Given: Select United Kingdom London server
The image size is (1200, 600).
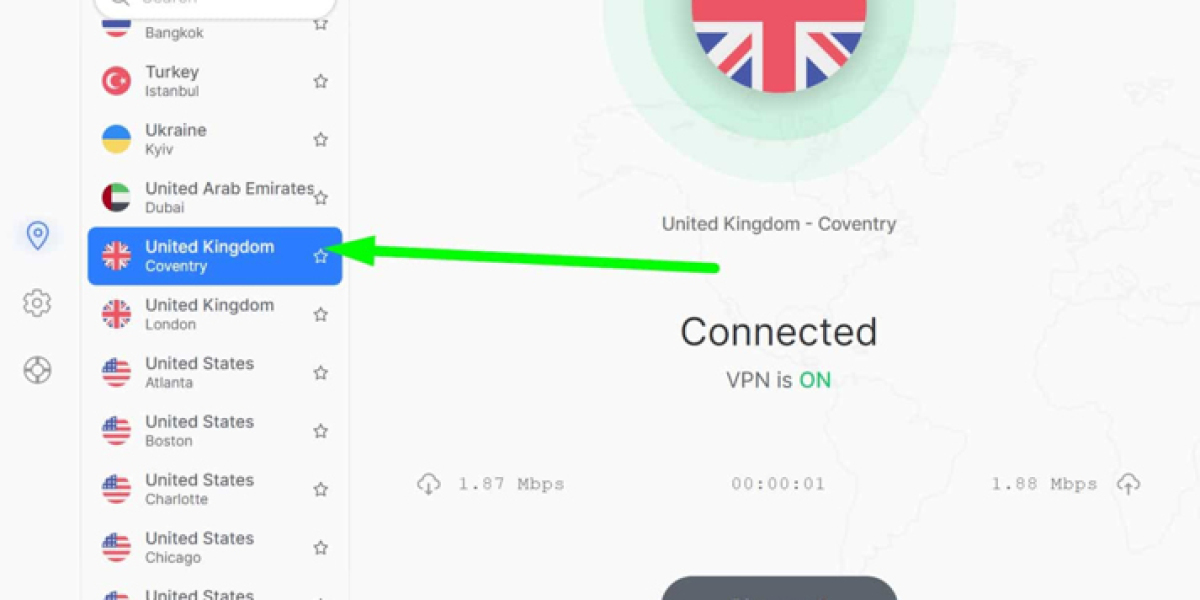Looking at the screenshot, I should (215, 314).
